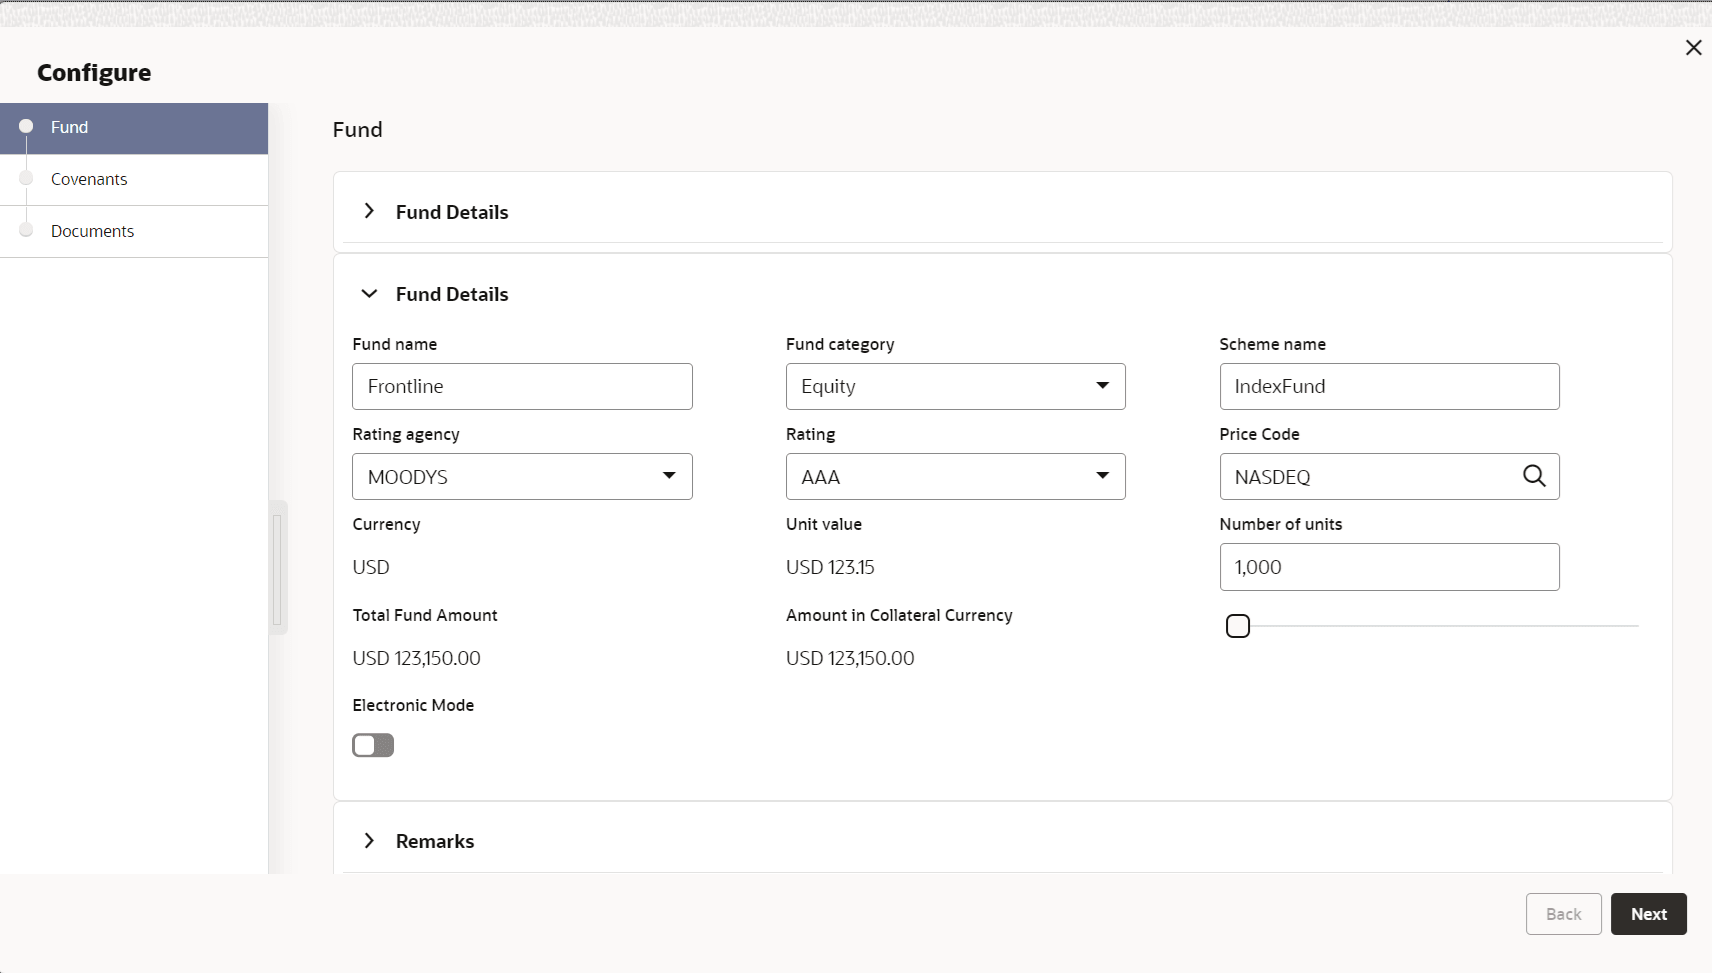Open the Rating agency dropdown
The width and height of the screenshot is (1712, 973).
[x=521, y=477]
